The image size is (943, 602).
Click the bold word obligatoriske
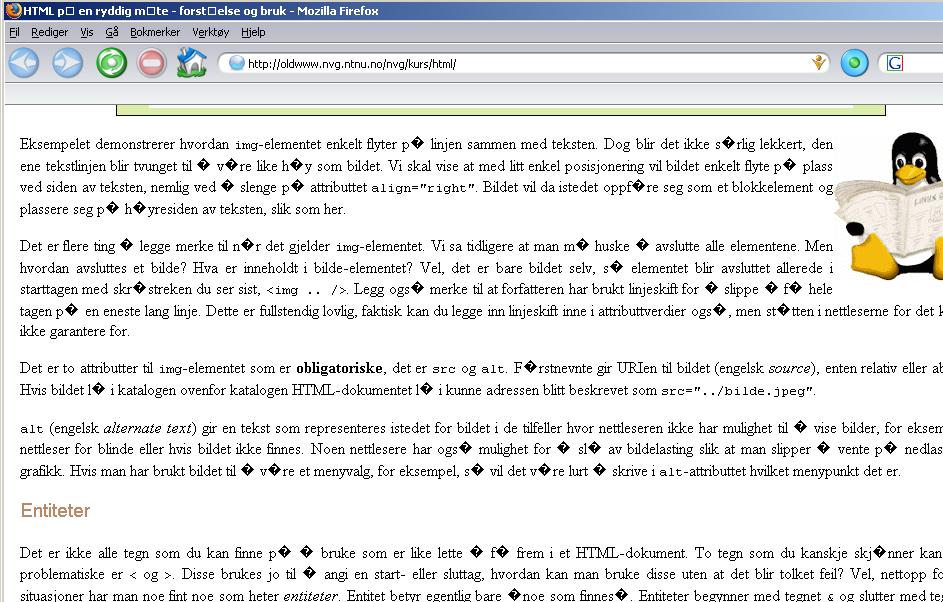339,368
